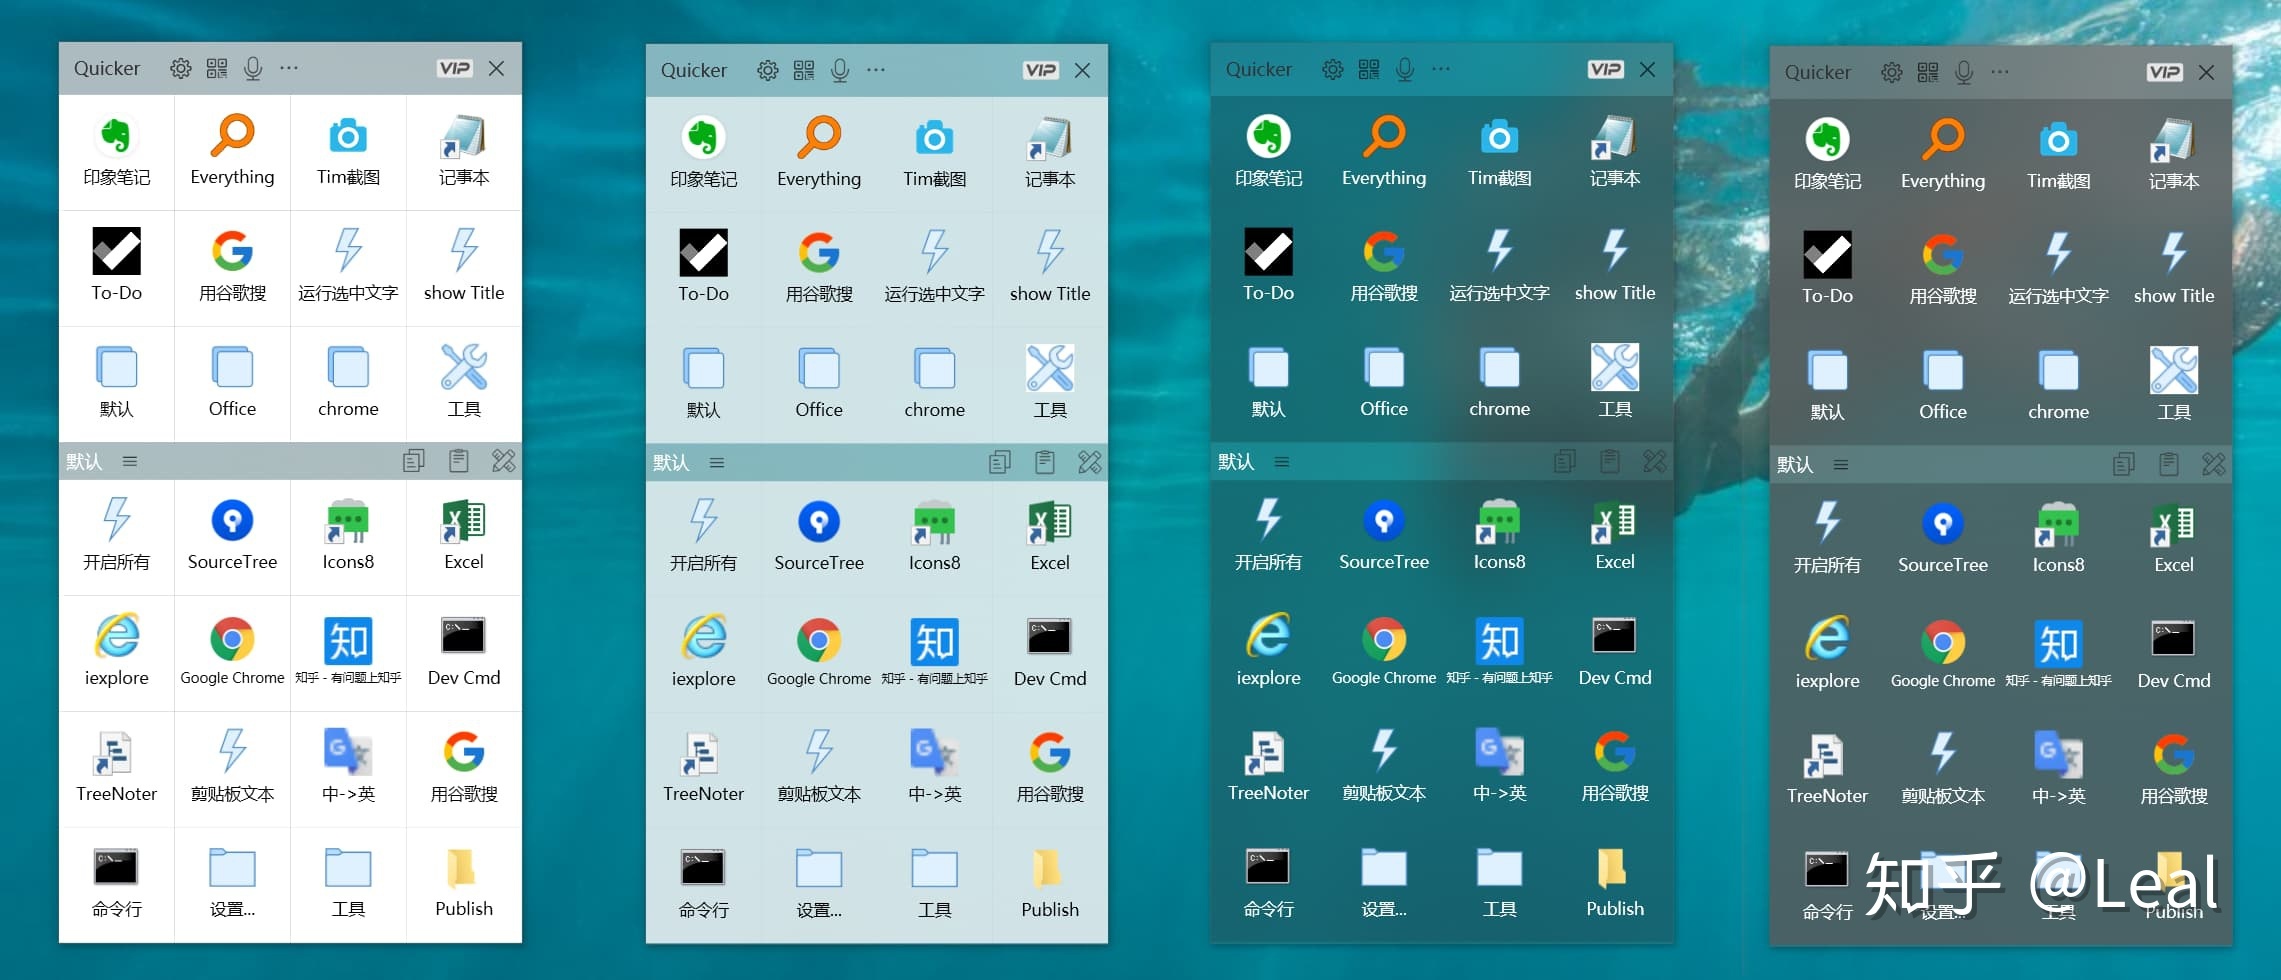This screenshot has width=2281, height=980.
Task: Click the VIP badge in the white panel
Action: pyautogui.click(x=455, y=68)
